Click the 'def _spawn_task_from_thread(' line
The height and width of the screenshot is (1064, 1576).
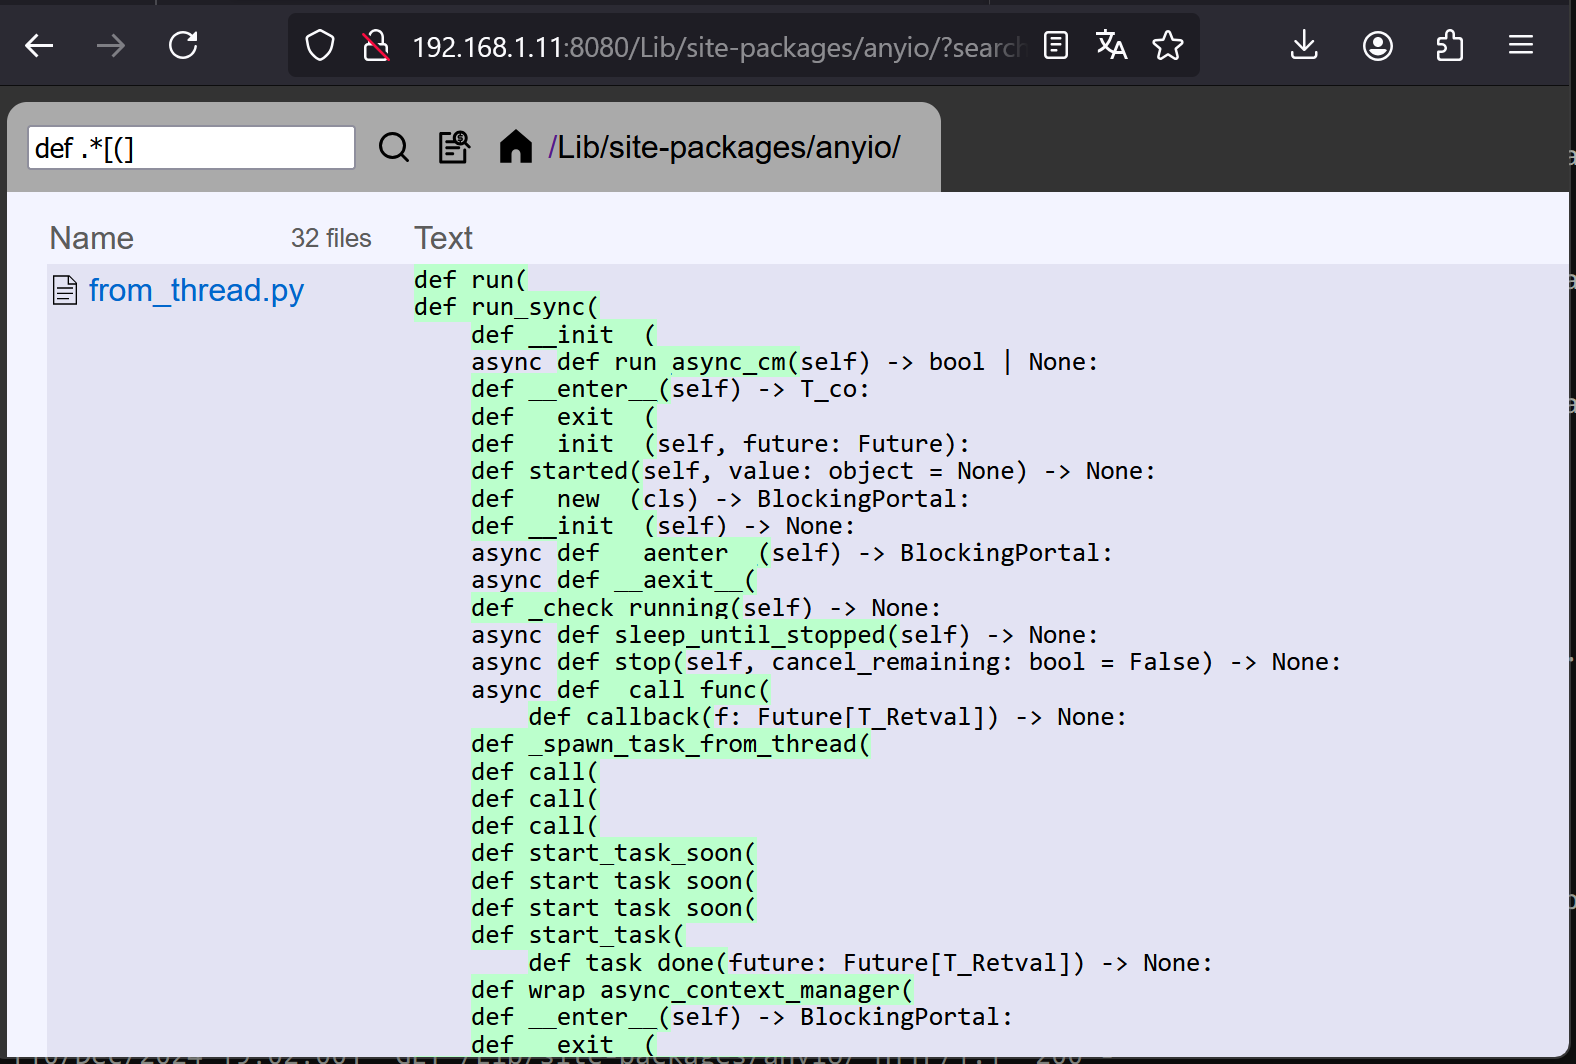click(x=671, y=744)
